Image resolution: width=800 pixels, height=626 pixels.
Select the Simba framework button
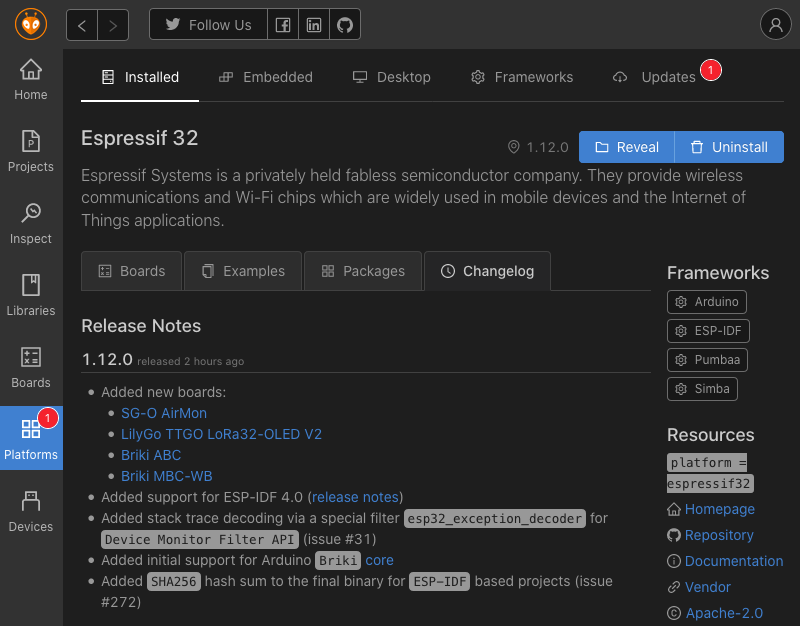pos(702,389)
